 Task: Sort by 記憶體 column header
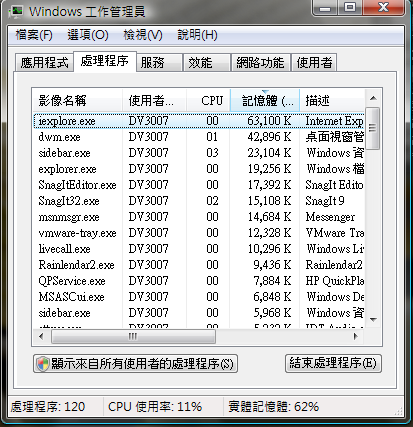265,100
